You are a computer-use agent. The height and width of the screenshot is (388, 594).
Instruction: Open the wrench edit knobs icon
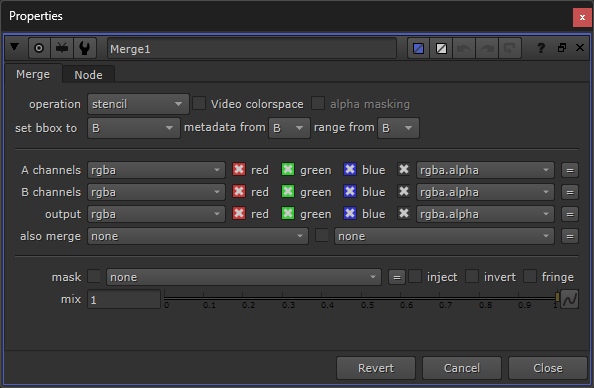click(85, 48)
